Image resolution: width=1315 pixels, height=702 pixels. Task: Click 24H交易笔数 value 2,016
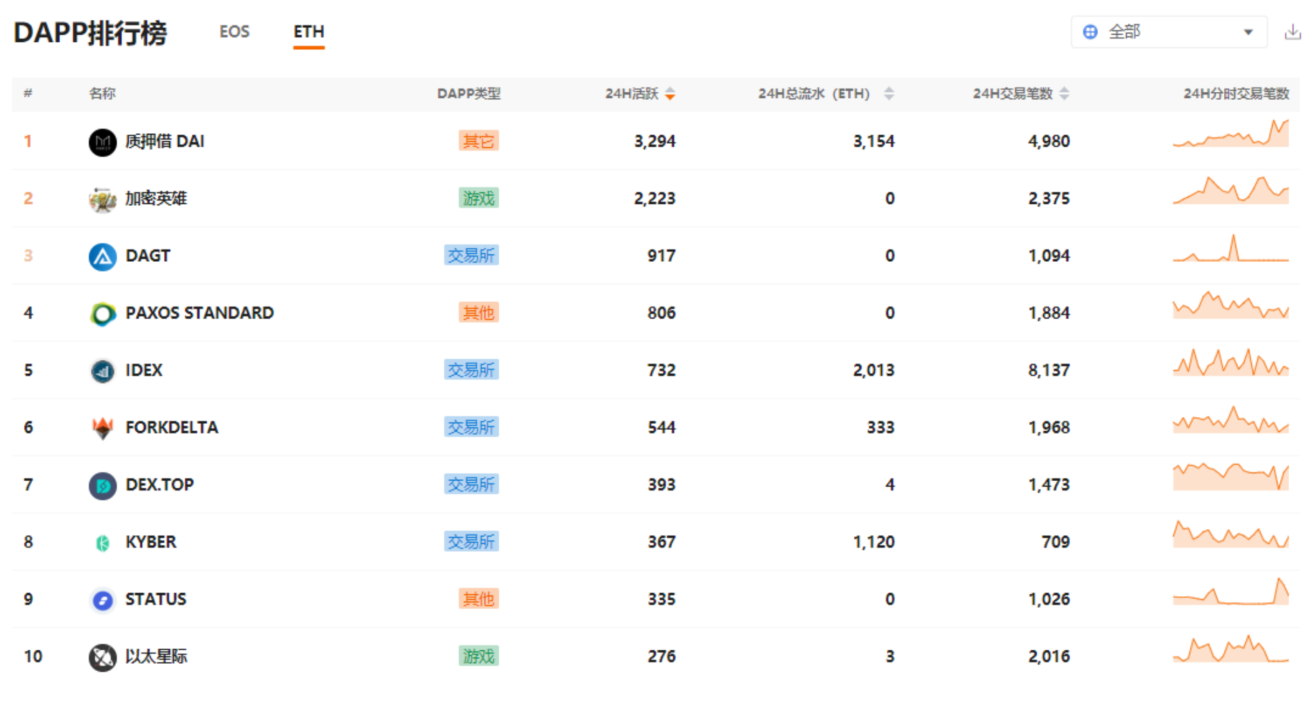click(x=1049, y=656)
